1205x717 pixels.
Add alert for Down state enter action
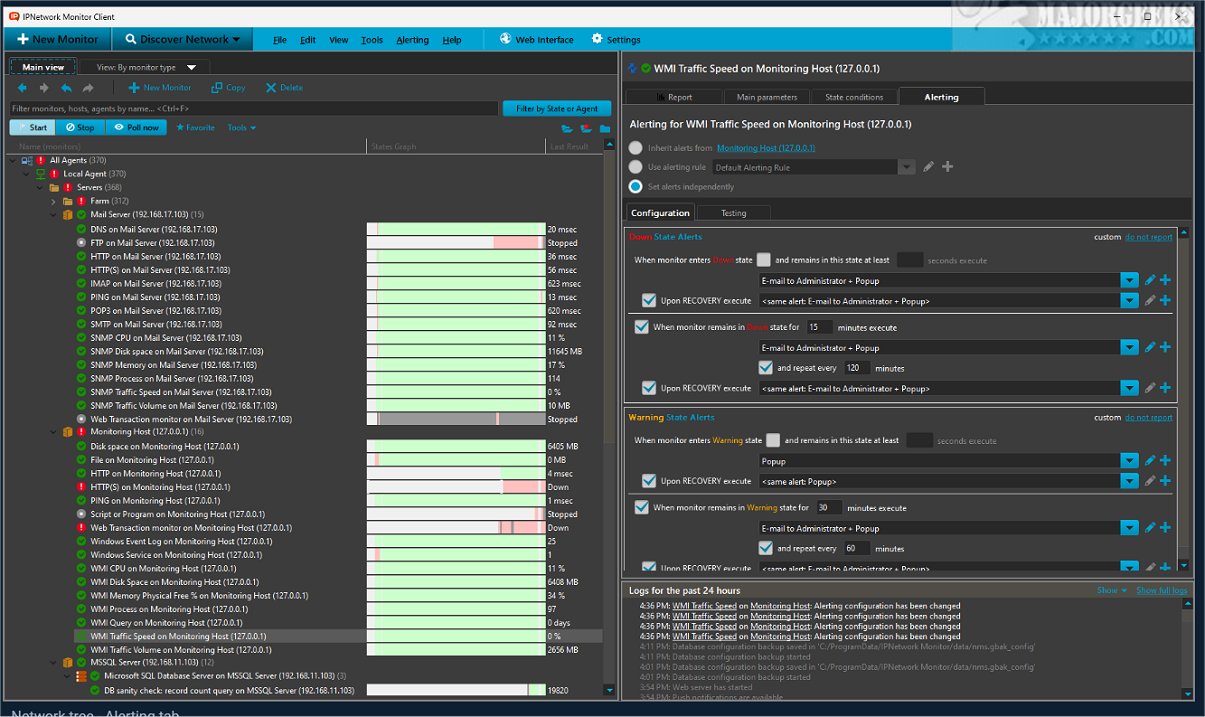point(1166,281)
